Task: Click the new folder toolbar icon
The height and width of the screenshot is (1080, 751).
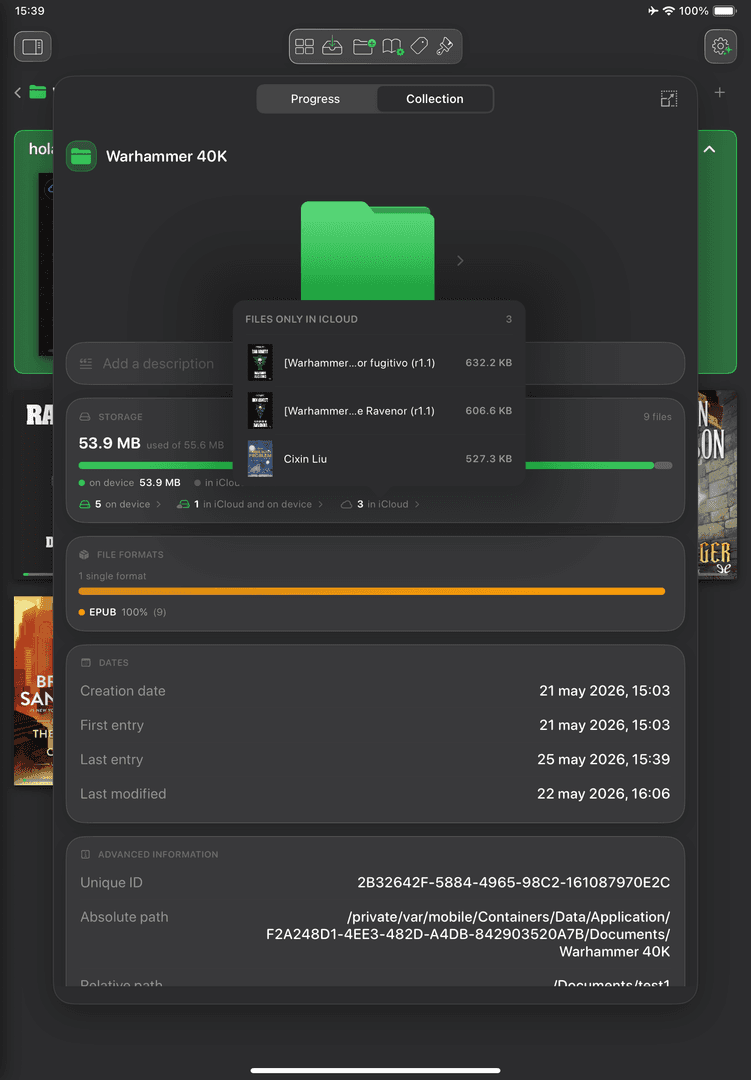Action: click(x=364, y=46)
